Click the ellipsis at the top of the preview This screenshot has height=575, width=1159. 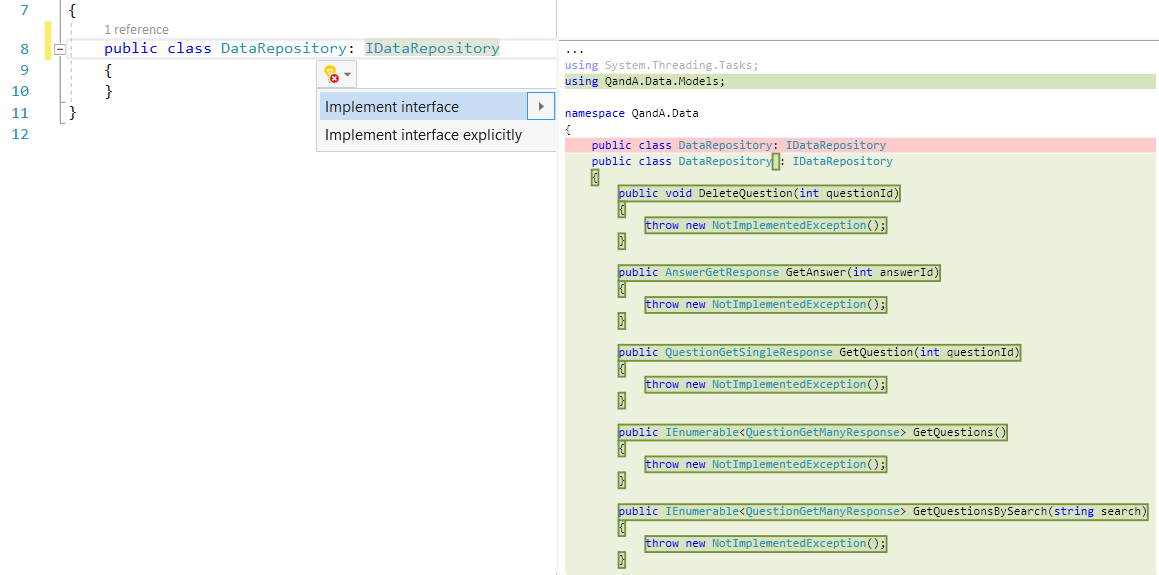pos(574,50)
